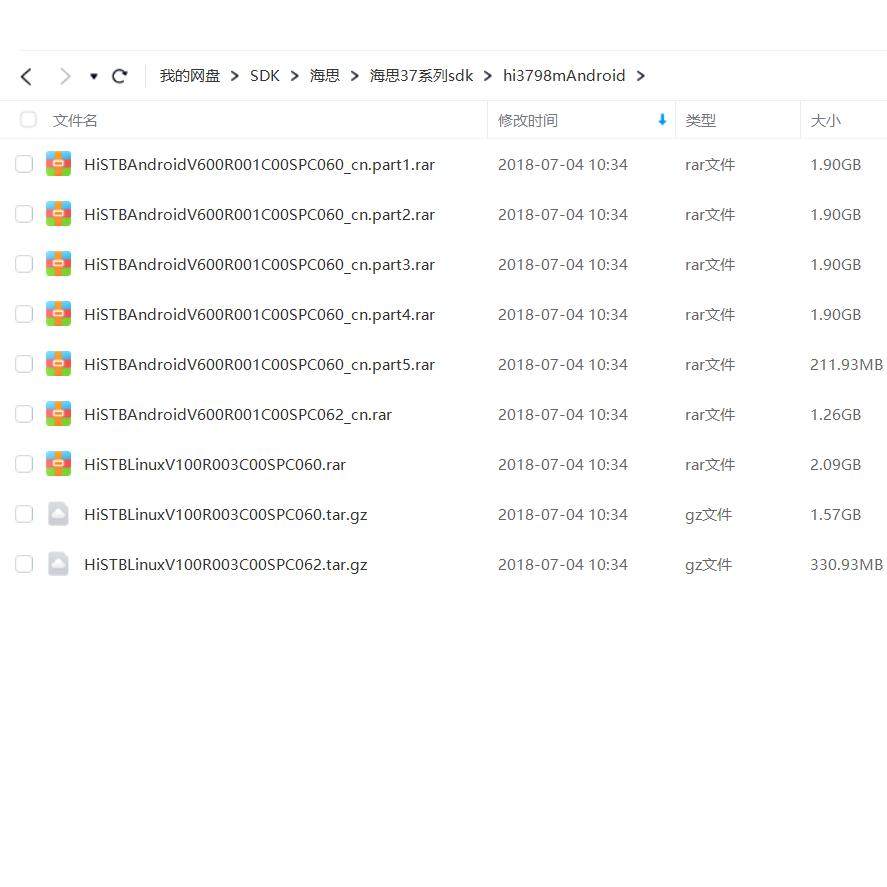Sort by 大小 column header
This screenshot has width=887, height=887.
pos(825,120)
